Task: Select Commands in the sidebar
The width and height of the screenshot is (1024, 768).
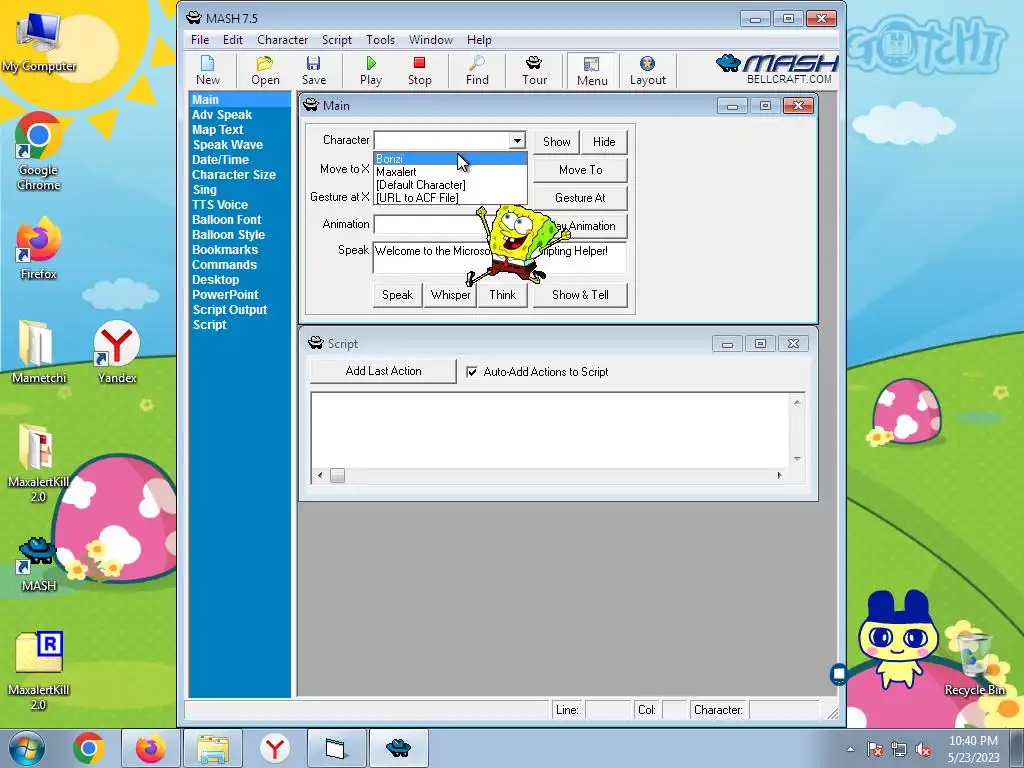Action: 224,265
